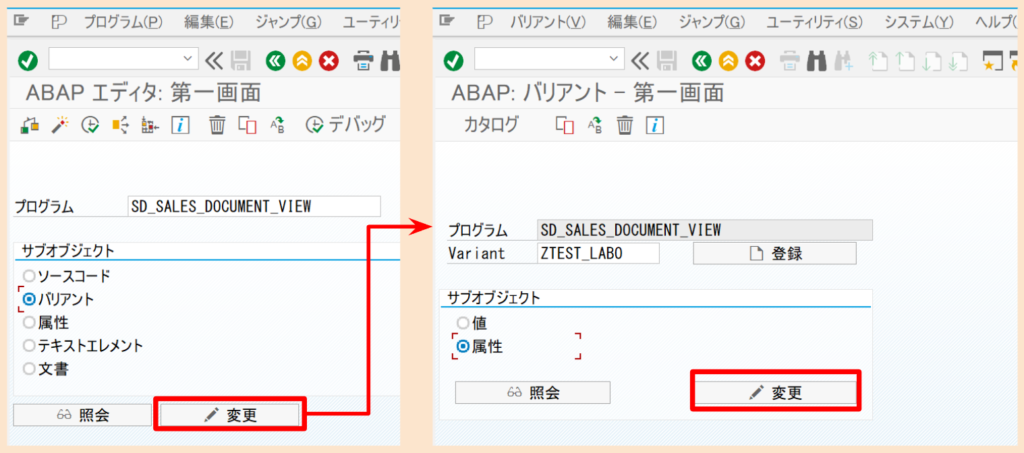Click プログラム input field in ABAP Editor

coord(254,206)
